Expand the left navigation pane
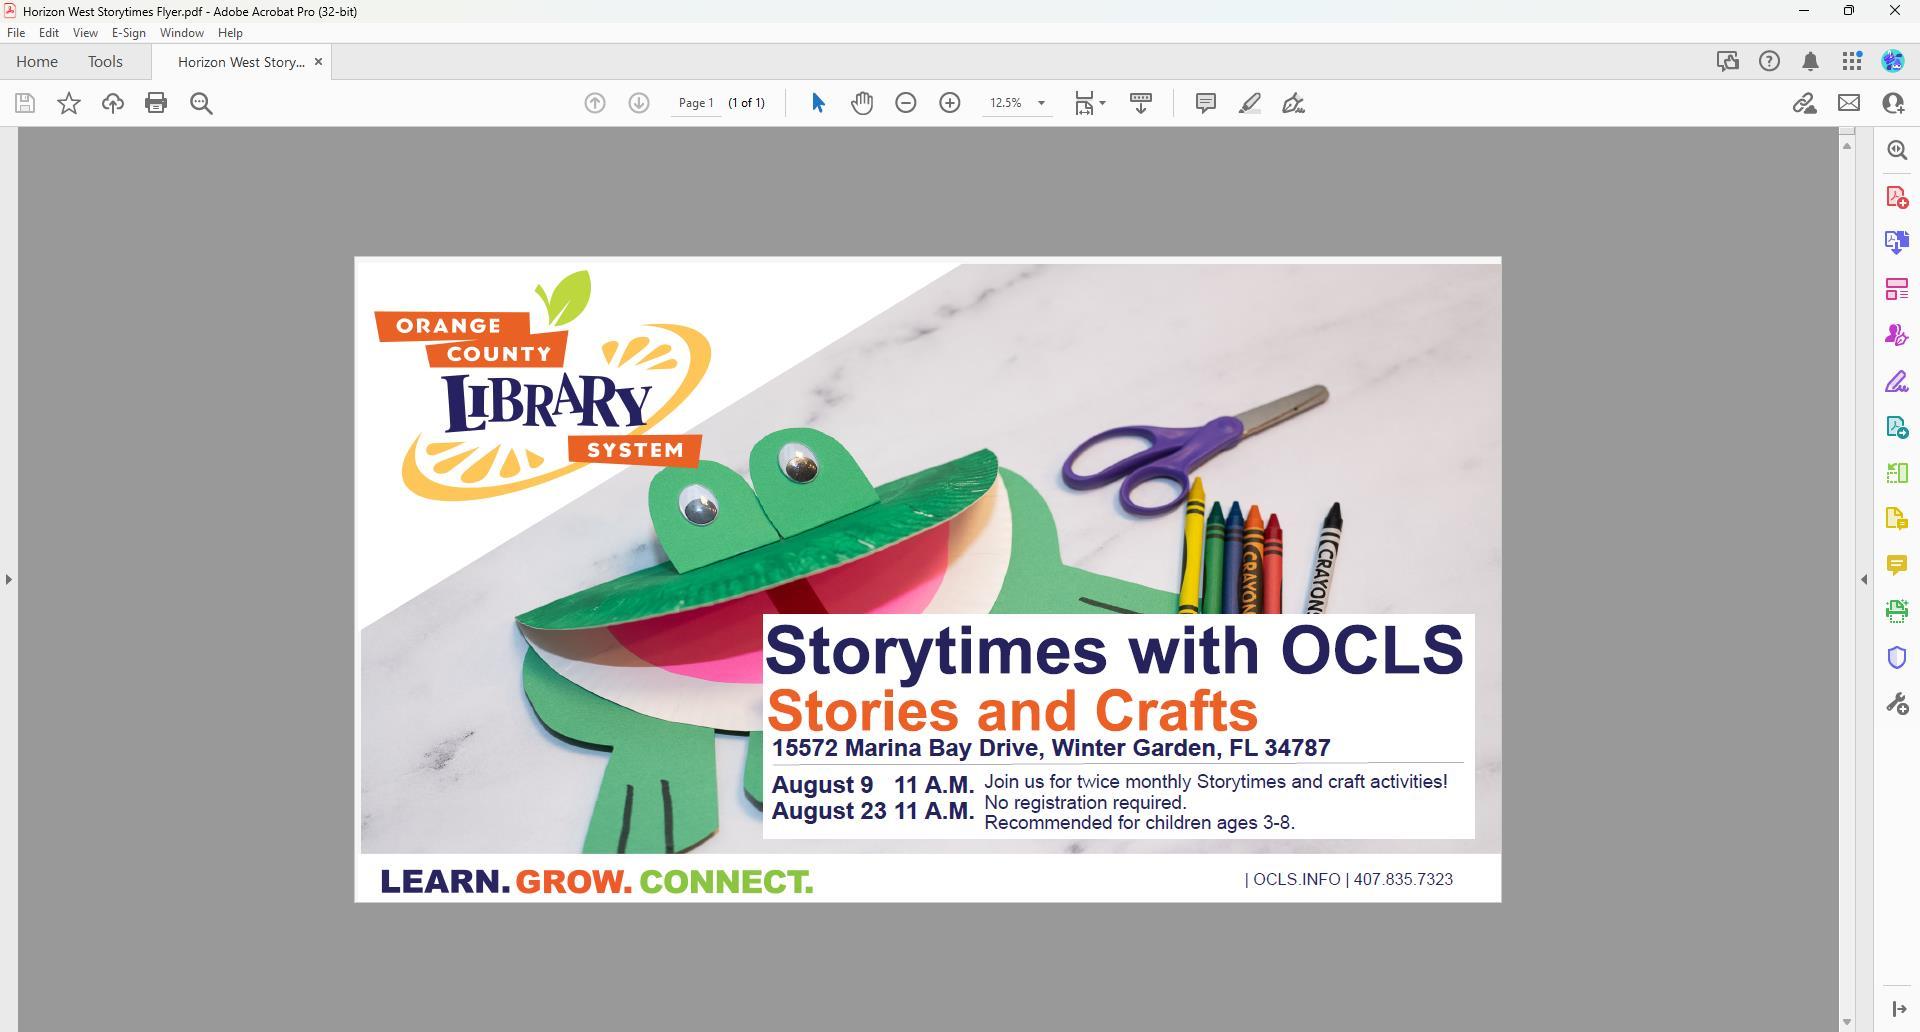The image size is (1920, 1032). pyautogui.click(x=9, y=579)
